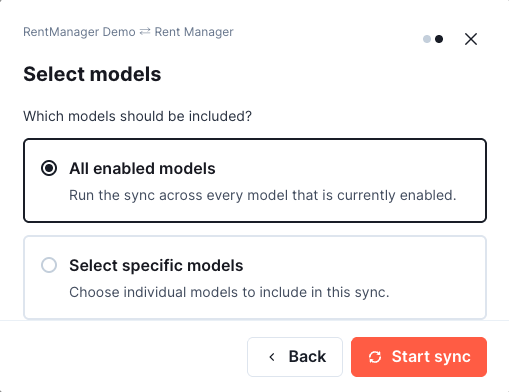Viewport: 509px width, 392px height.
Task: Click the first step indicator dot
Action: coord(427,39)
